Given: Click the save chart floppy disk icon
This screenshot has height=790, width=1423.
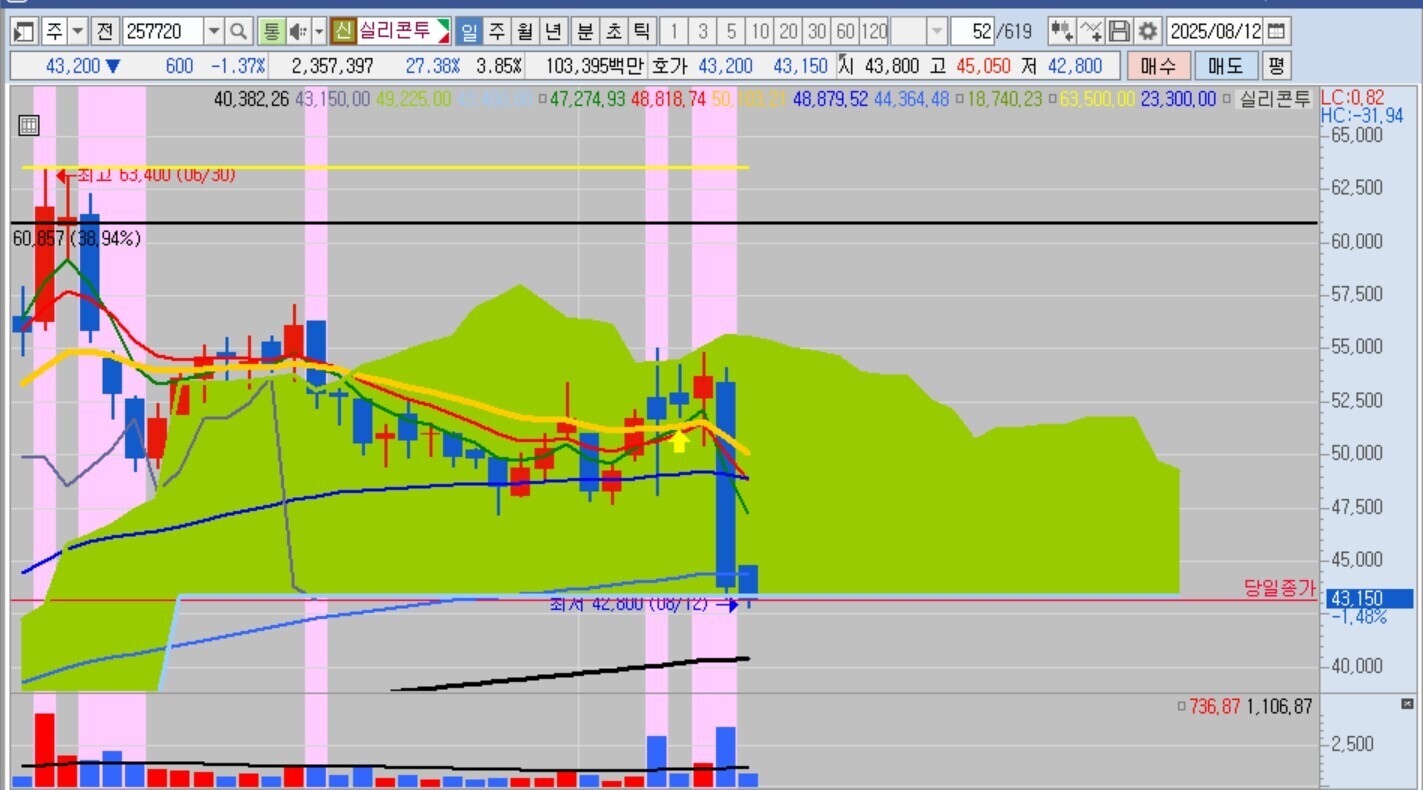Looking at the screenshot, I should (1120, 31).
